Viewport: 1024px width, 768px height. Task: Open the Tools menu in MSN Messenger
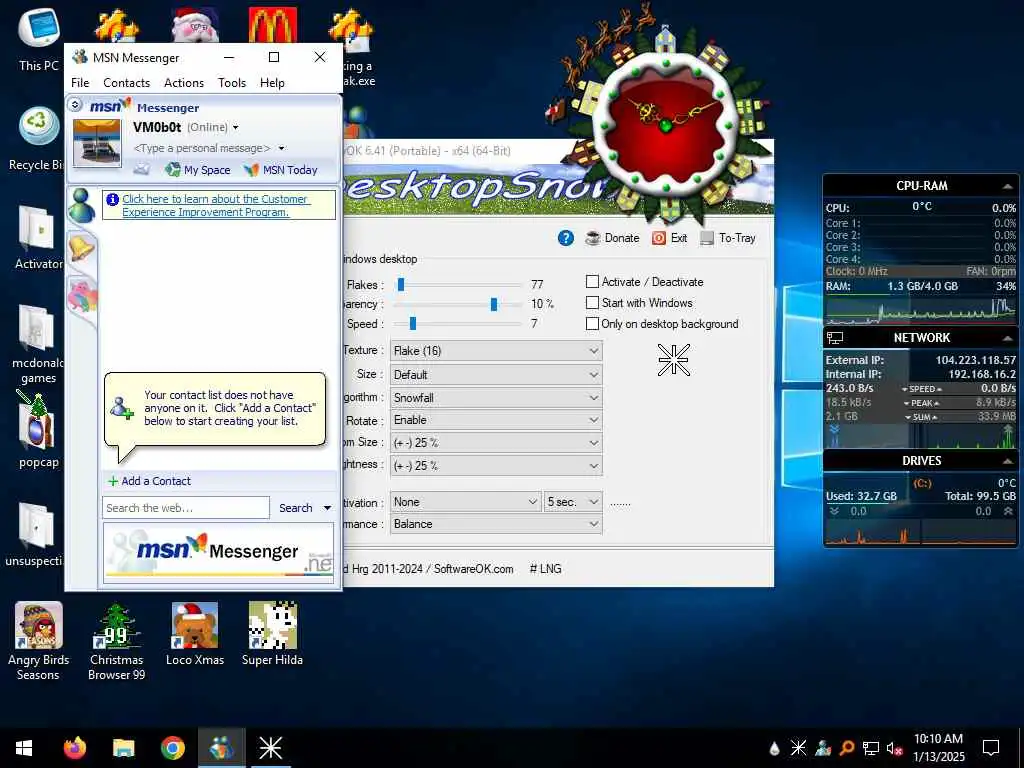click(232, 83)
